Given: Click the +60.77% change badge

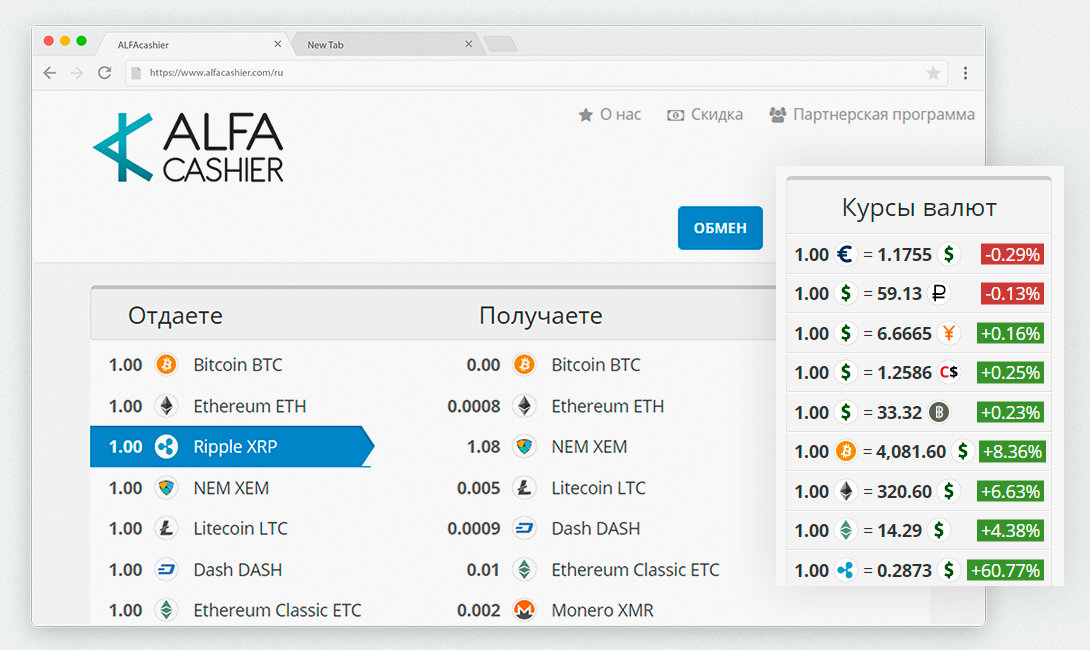Looking at the screenshot, I should point(1005,570).
